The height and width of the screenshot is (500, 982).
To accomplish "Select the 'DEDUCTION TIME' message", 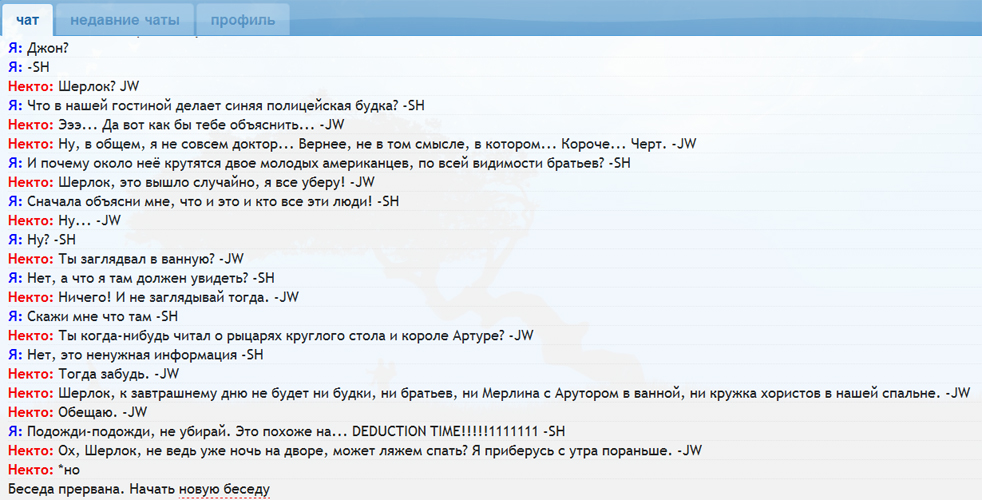I will 300,431.
